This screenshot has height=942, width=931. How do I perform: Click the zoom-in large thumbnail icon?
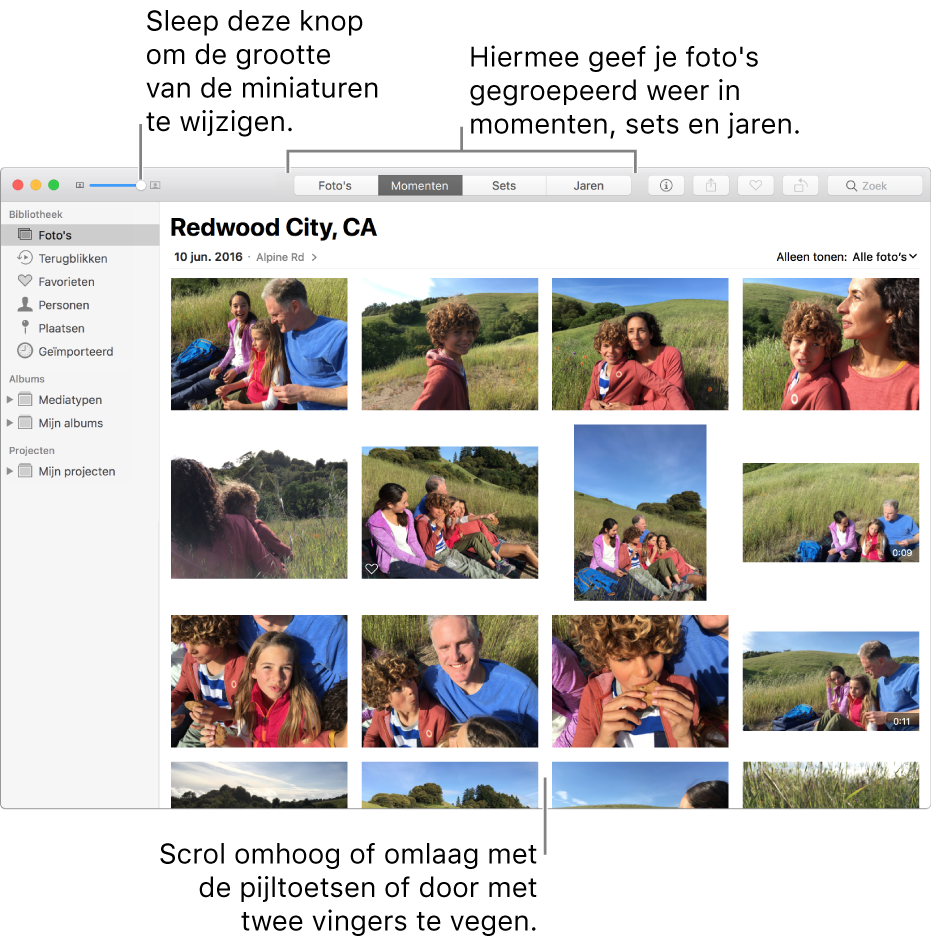pyautogui.click(x=155, y=185)
